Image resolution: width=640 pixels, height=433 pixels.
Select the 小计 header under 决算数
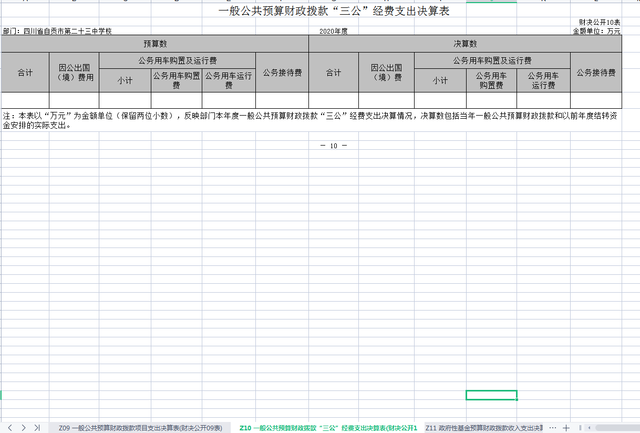[x=439, y=79]
